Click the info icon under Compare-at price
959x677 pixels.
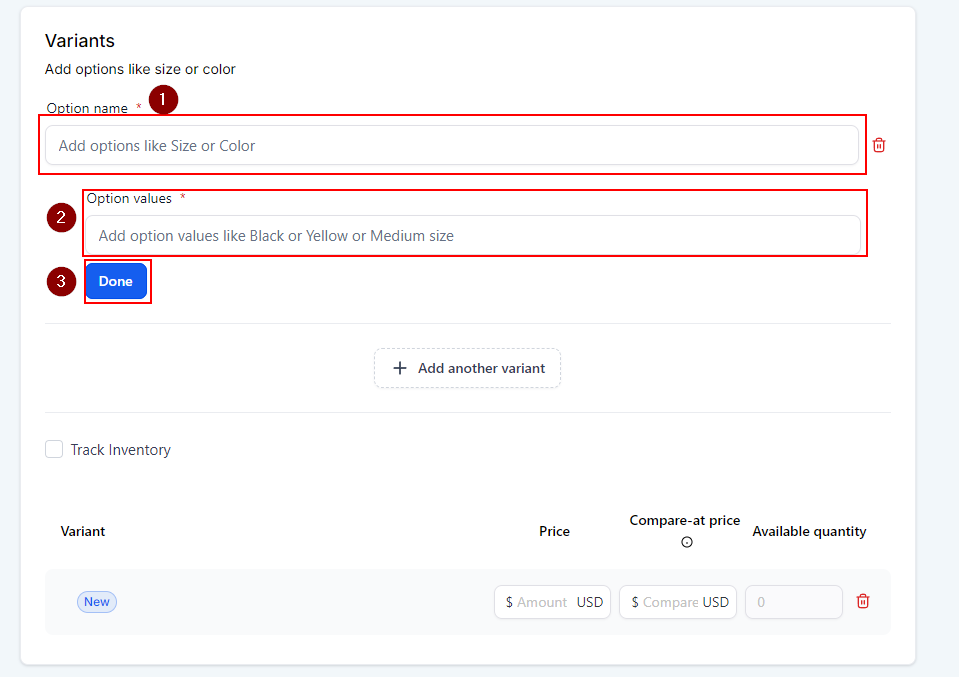(687, 542)
